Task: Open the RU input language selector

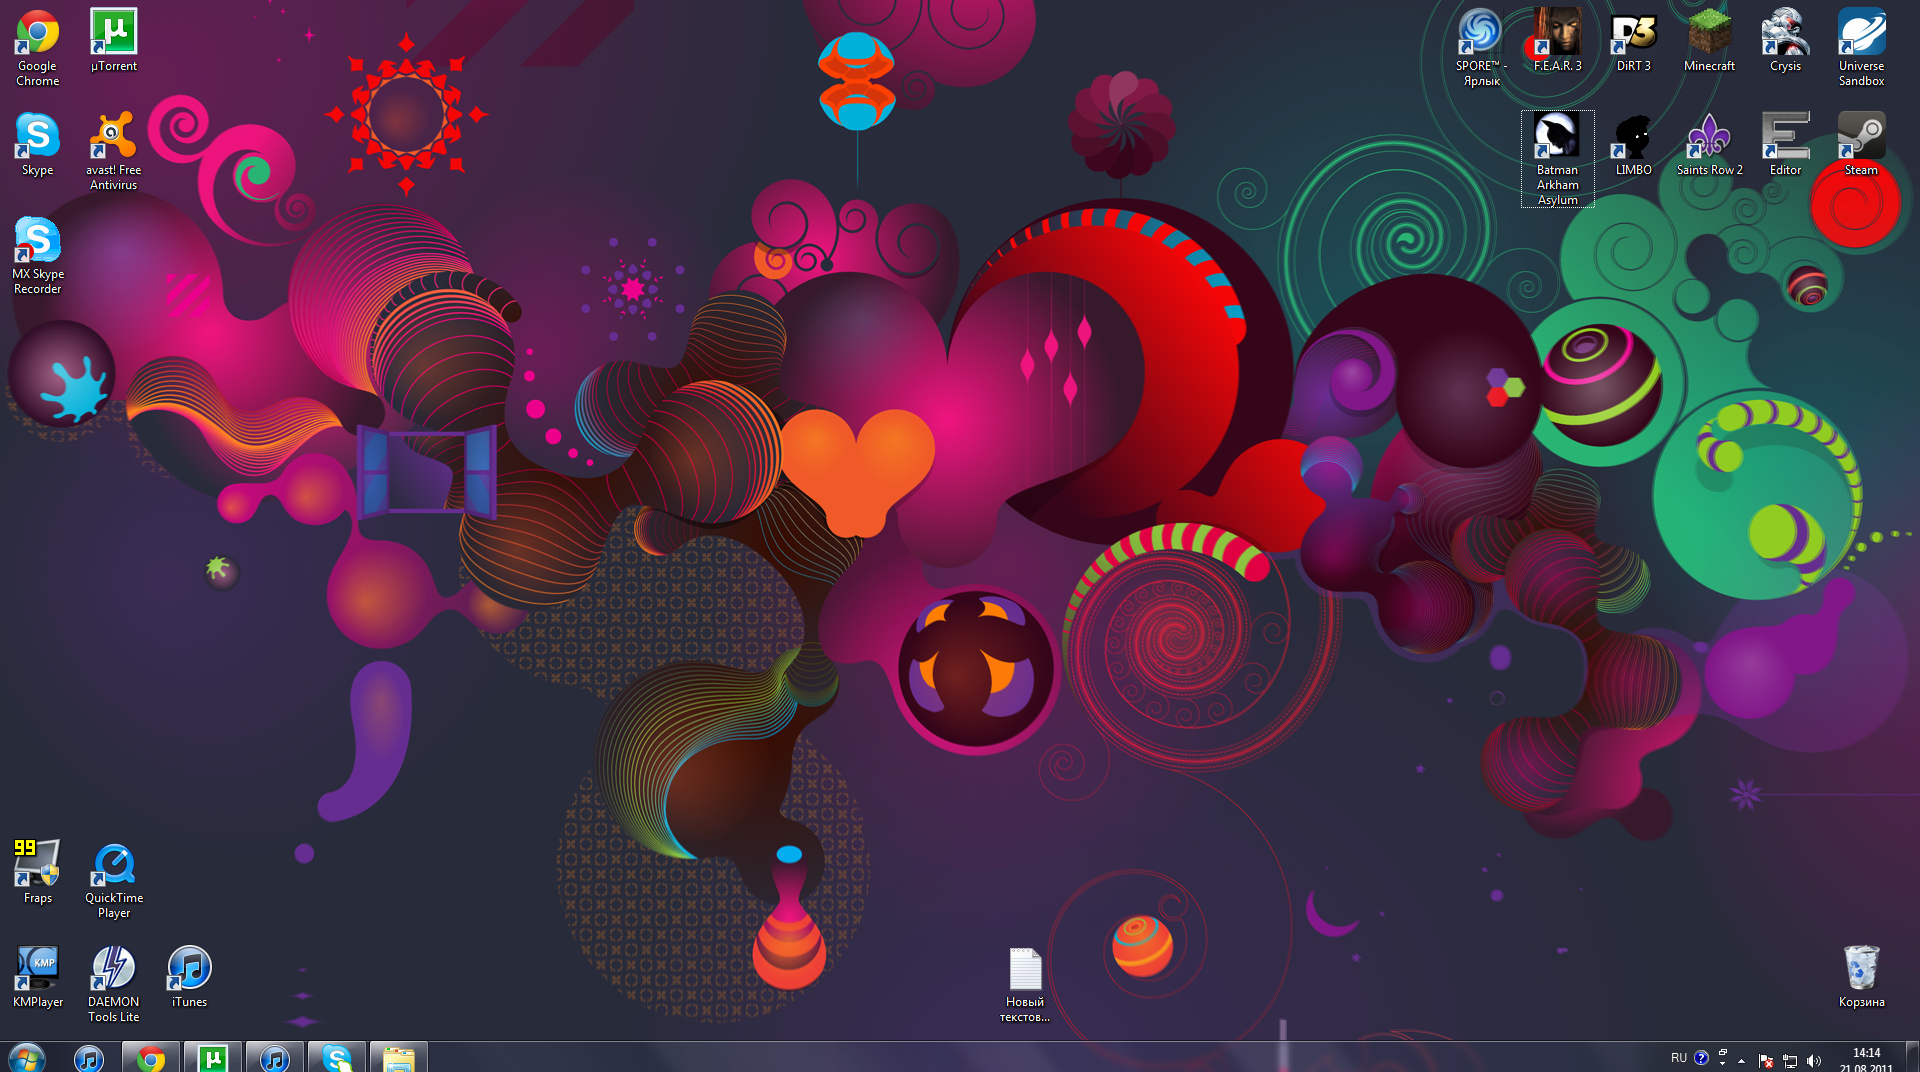Action: (x=1678, y=1058)
